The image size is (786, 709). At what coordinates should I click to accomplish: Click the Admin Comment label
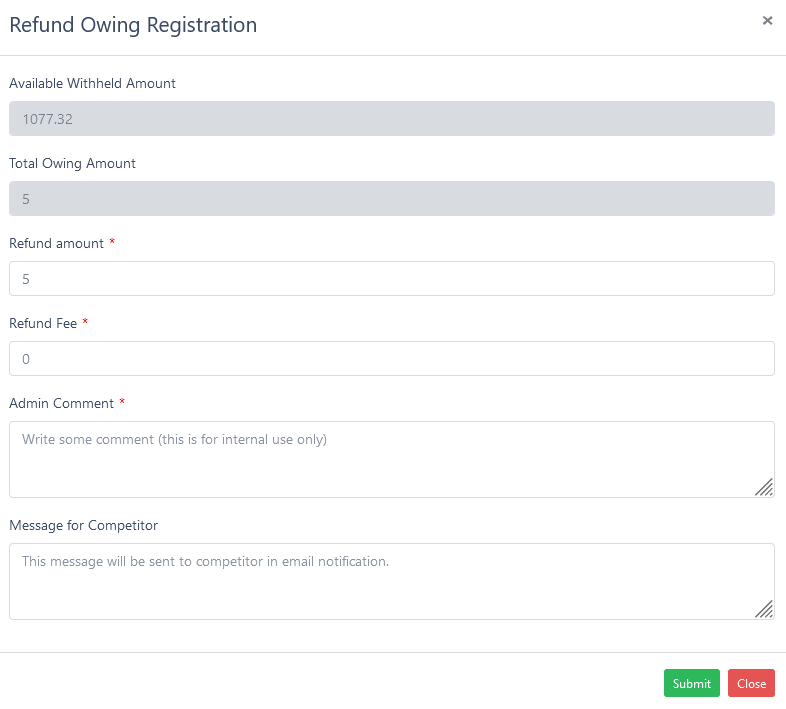click(x=61, y=403)
